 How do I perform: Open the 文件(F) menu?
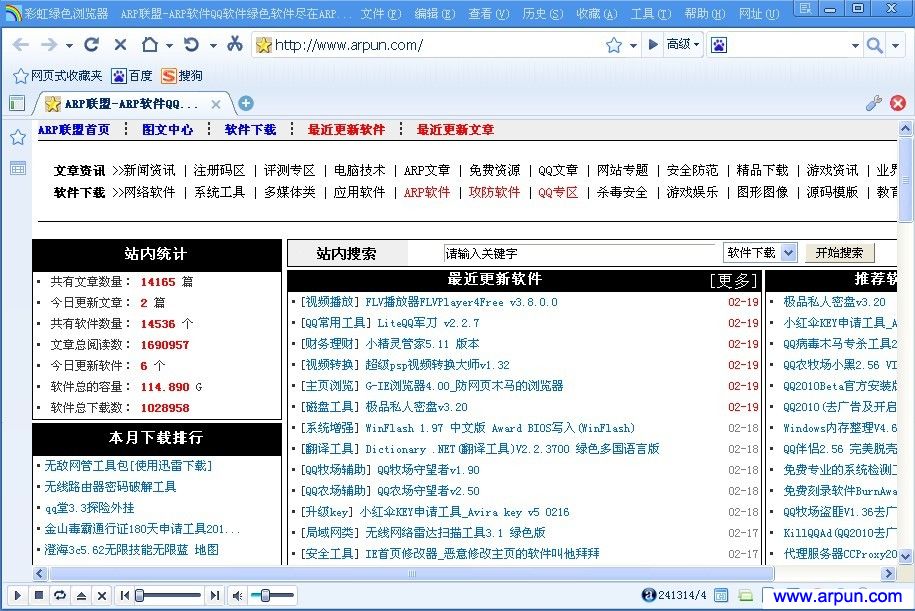pos(380,13)
